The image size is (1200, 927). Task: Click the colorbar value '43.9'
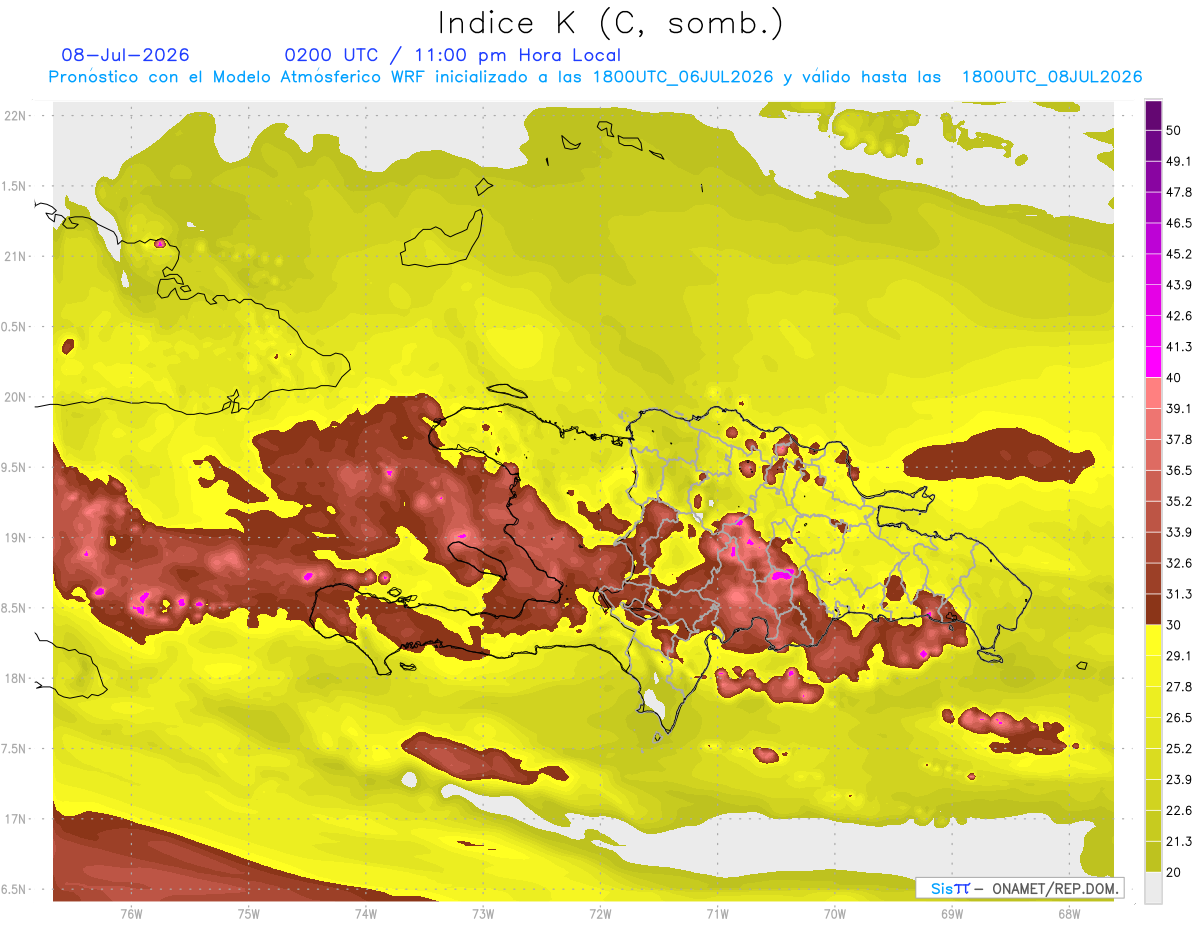1178,285
